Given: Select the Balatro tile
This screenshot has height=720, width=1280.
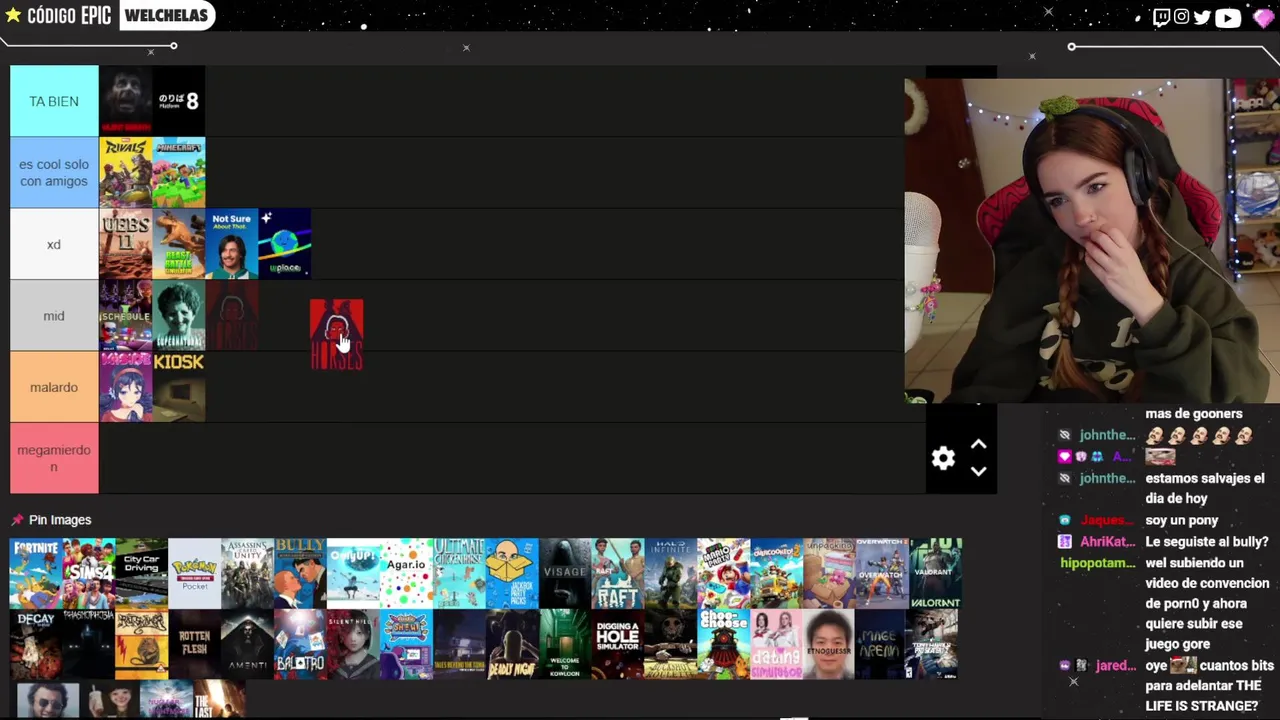Looking at the screenshot, I should pyautogui.click(x=300, y=644).
